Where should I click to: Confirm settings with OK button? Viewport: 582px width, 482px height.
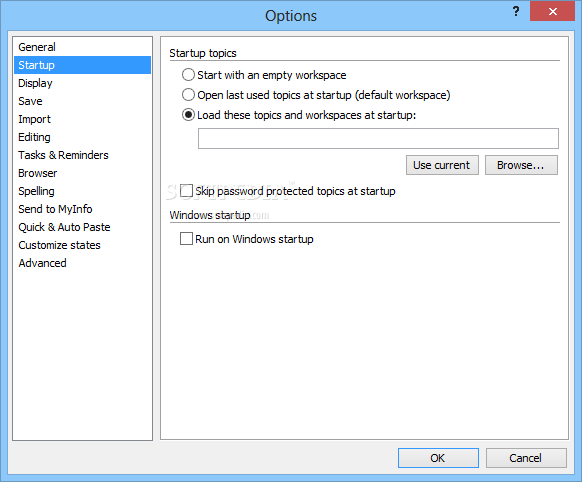(x=438, y=458)
